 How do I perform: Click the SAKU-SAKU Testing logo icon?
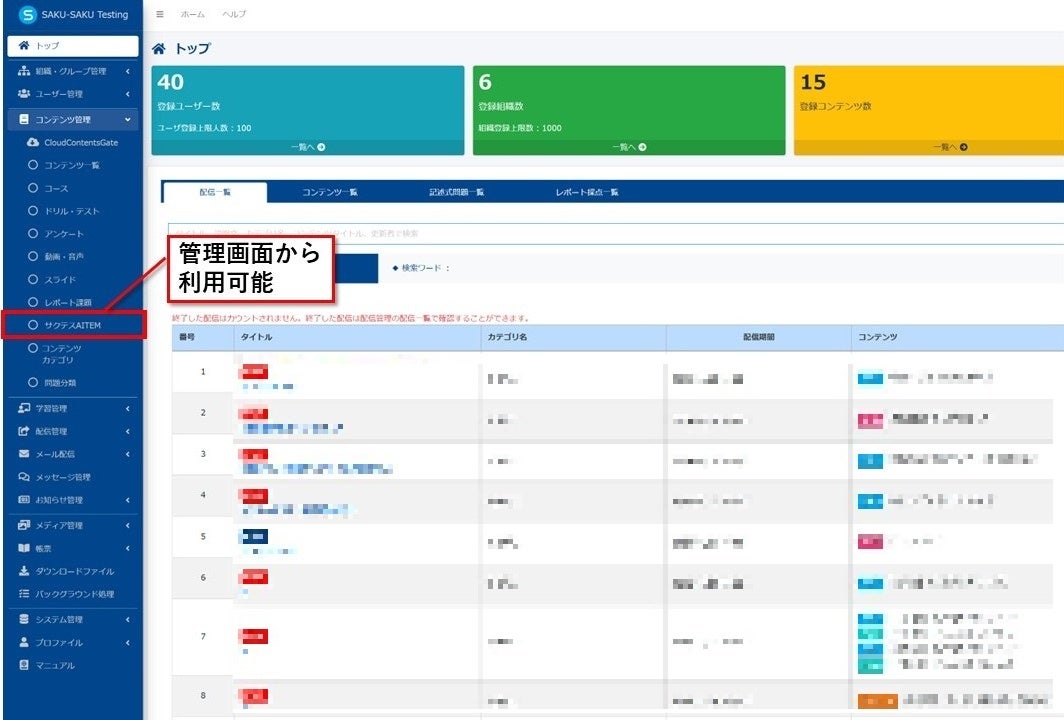tap(27, 14)
